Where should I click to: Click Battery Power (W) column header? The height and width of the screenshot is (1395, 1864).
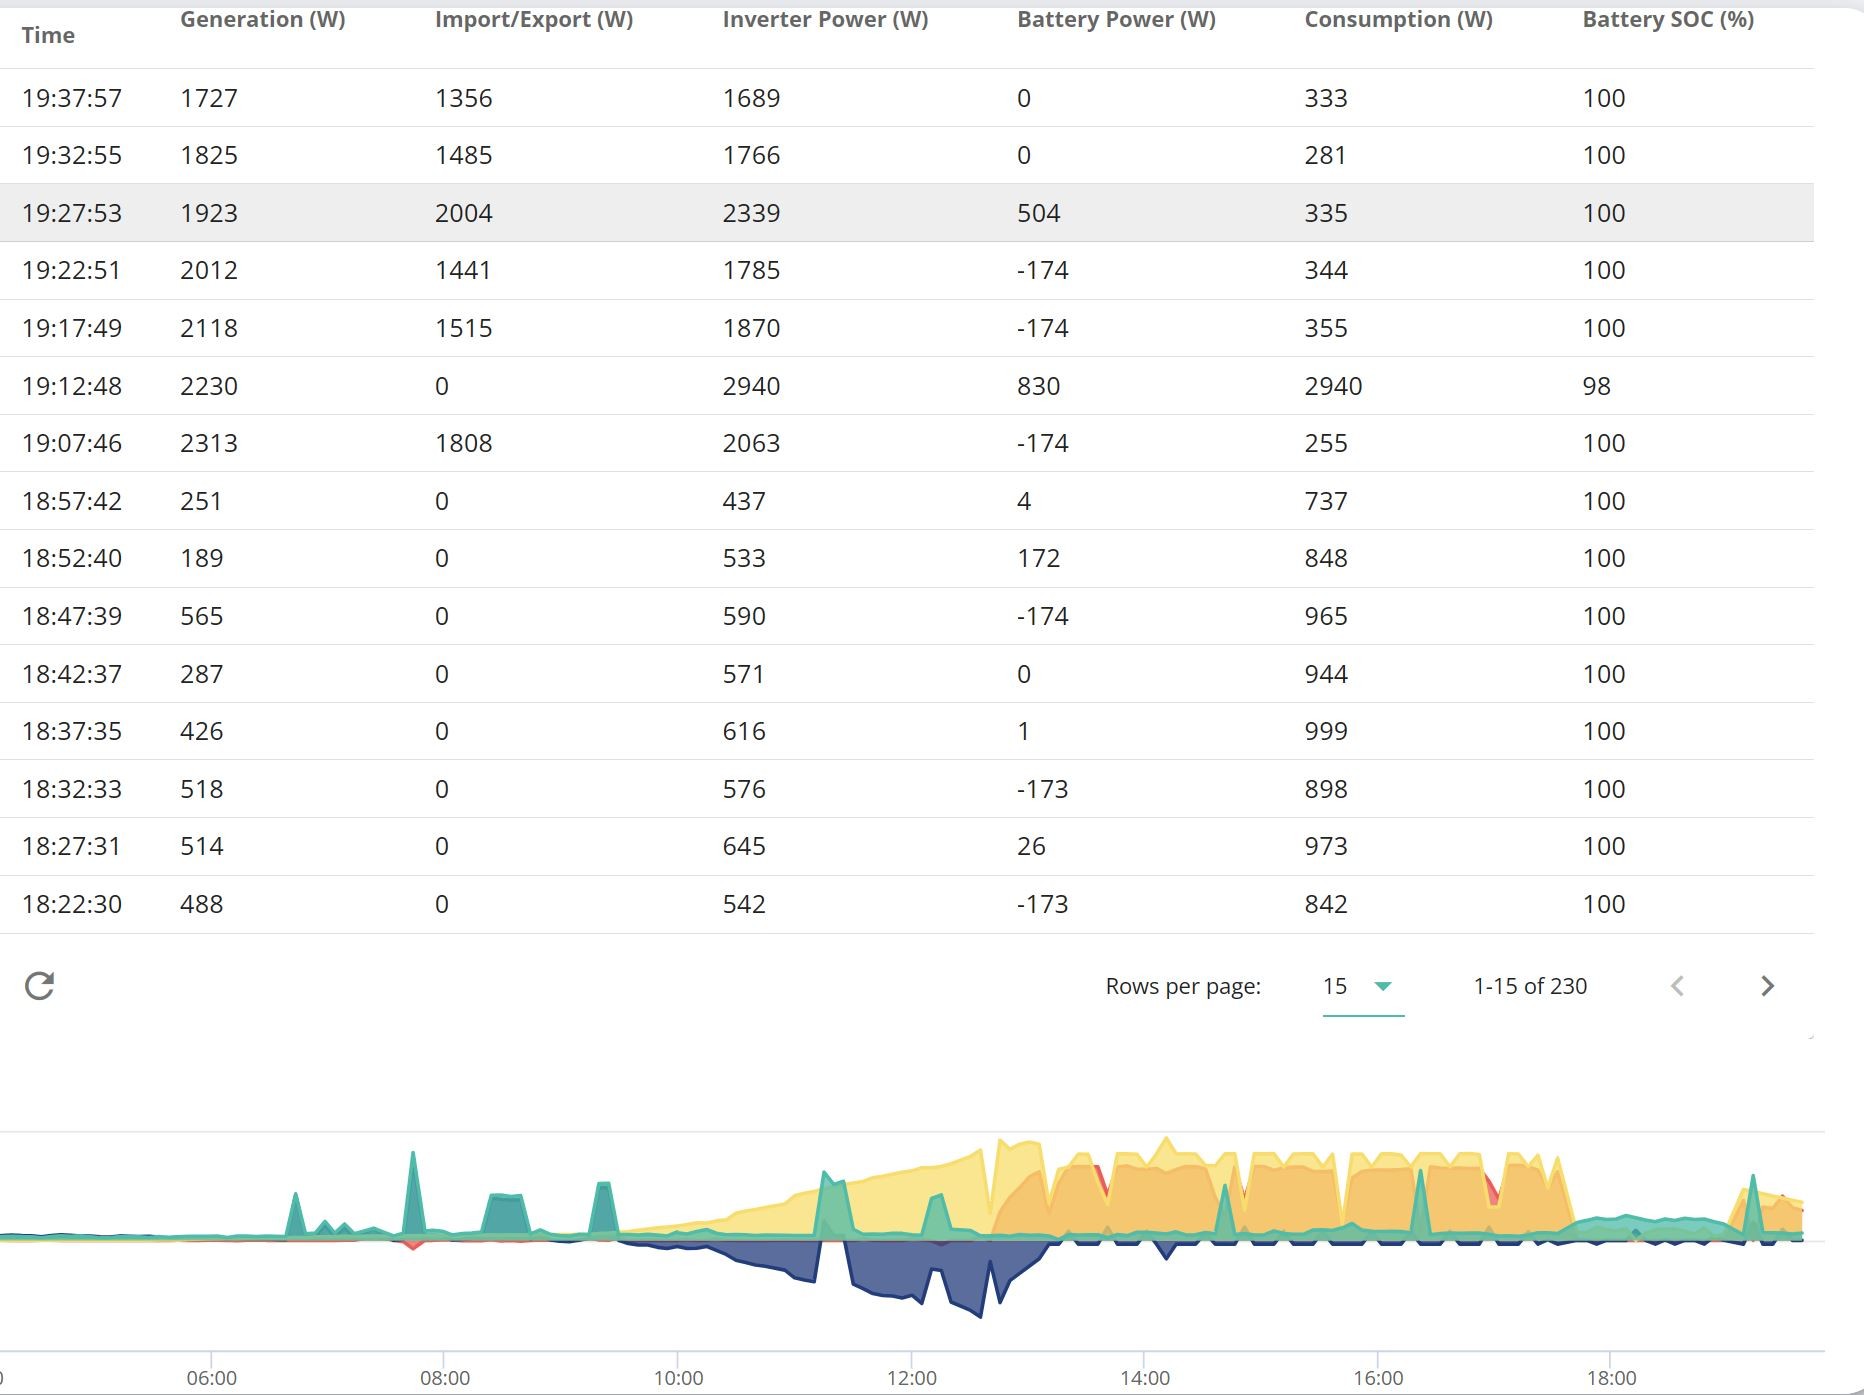pyautogui.click(x=1116, y=19)
